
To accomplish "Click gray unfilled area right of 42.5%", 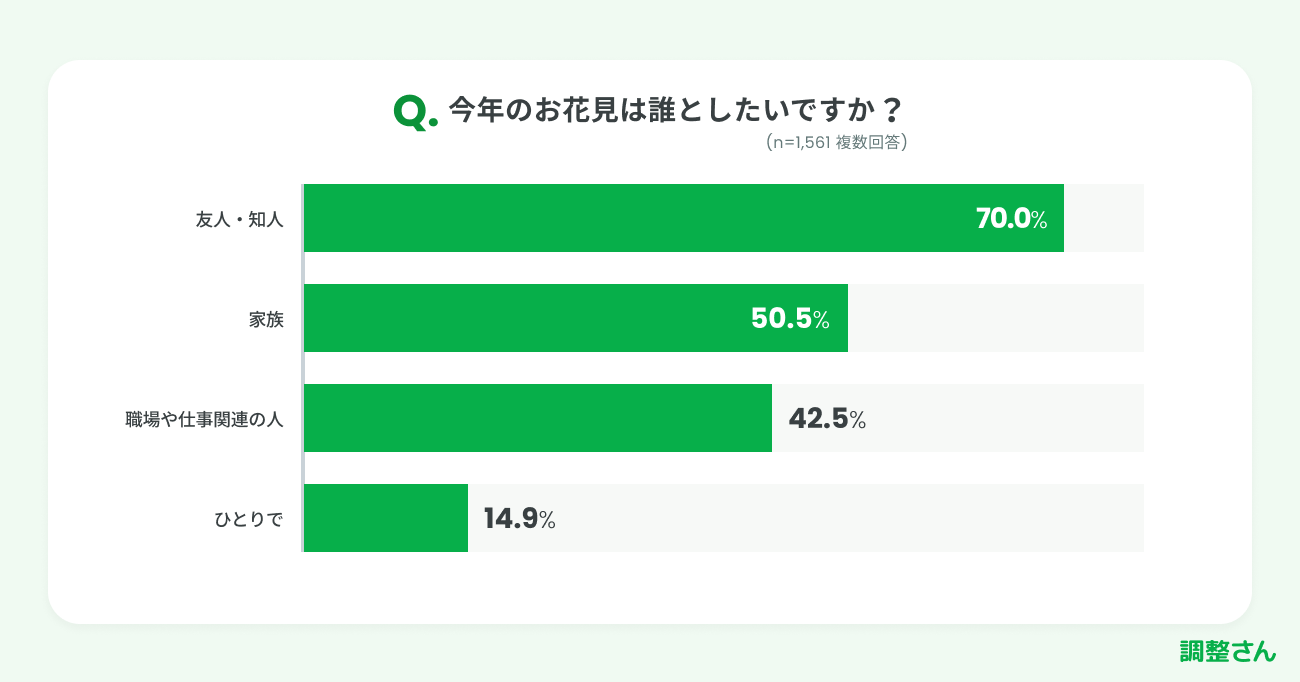I will point(1005,418).
